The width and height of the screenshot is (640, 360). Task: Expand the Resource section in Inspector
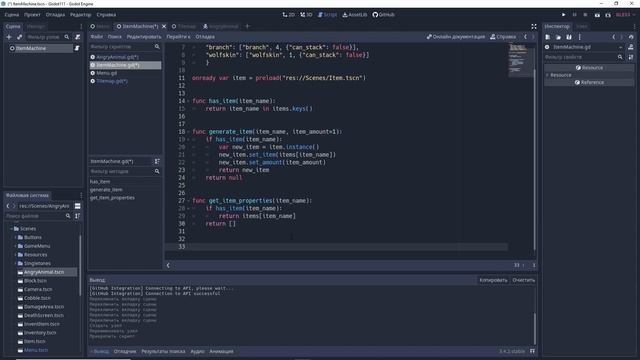548,75
